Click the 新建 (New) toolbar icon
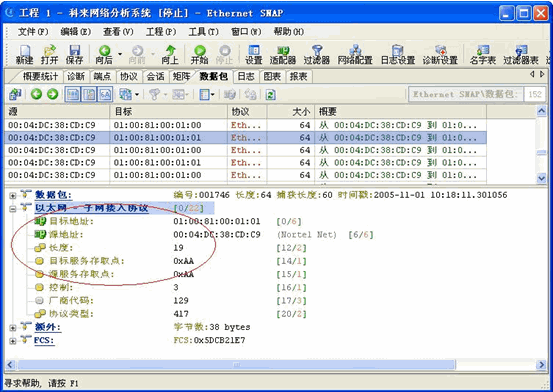This screenshot has width=553, height=392. click(x=24, y=54)
